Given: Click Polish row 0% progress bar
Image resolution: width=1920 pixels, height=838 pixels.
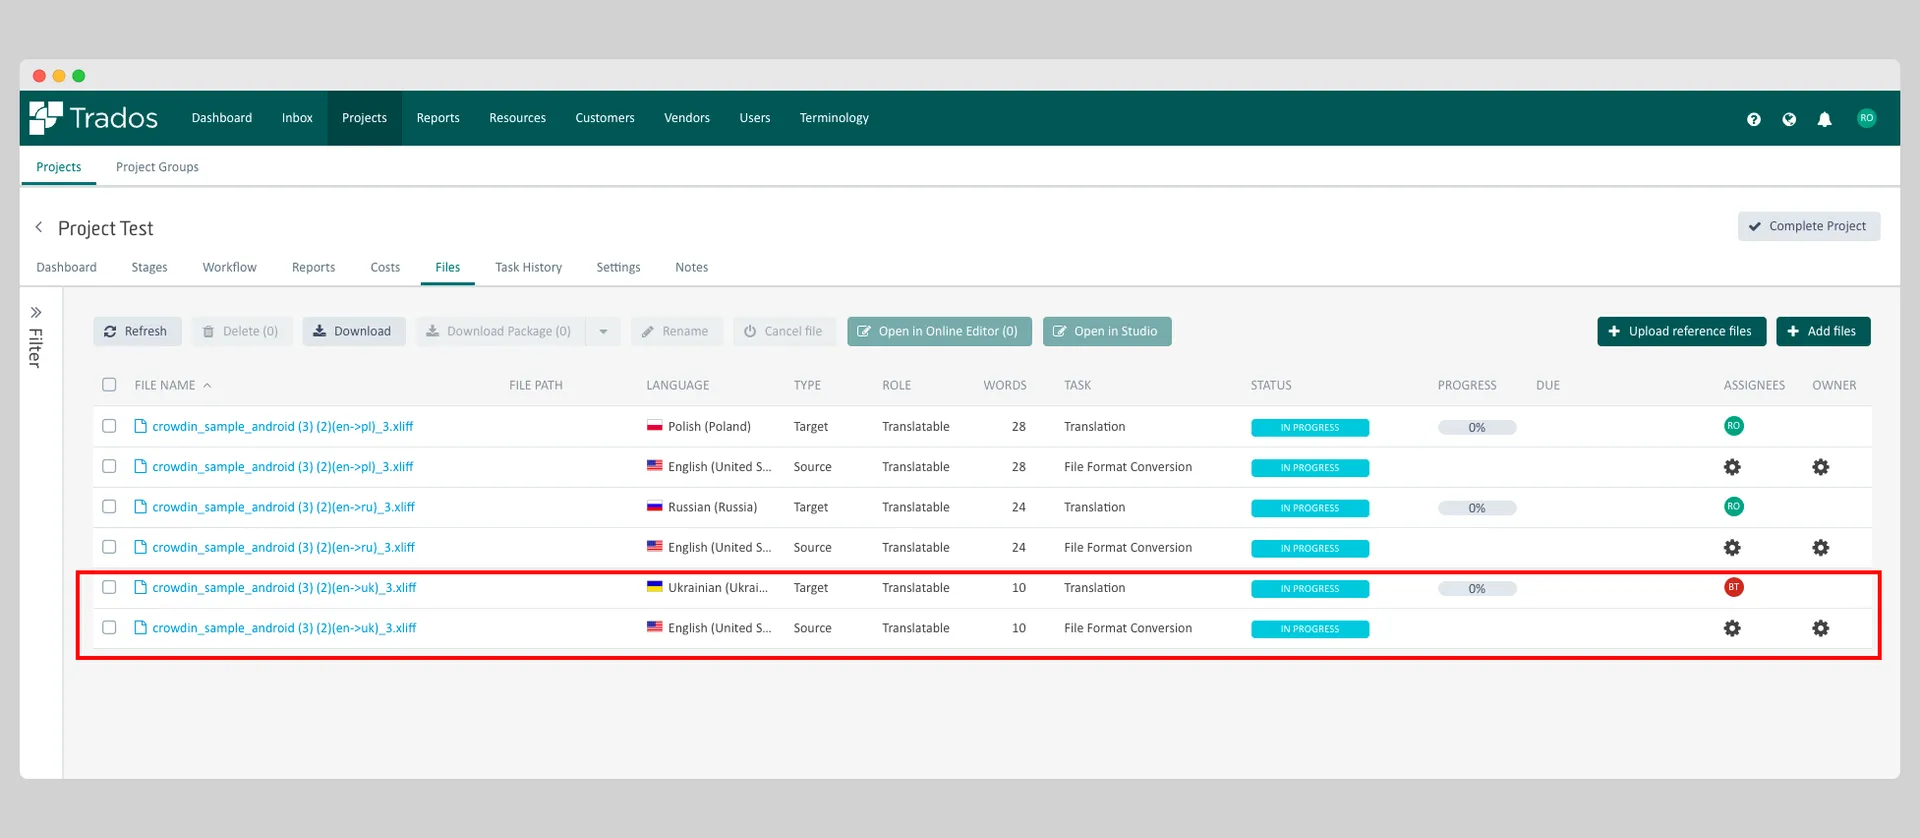Looking at the screenshot, I should click(1477, 427).
